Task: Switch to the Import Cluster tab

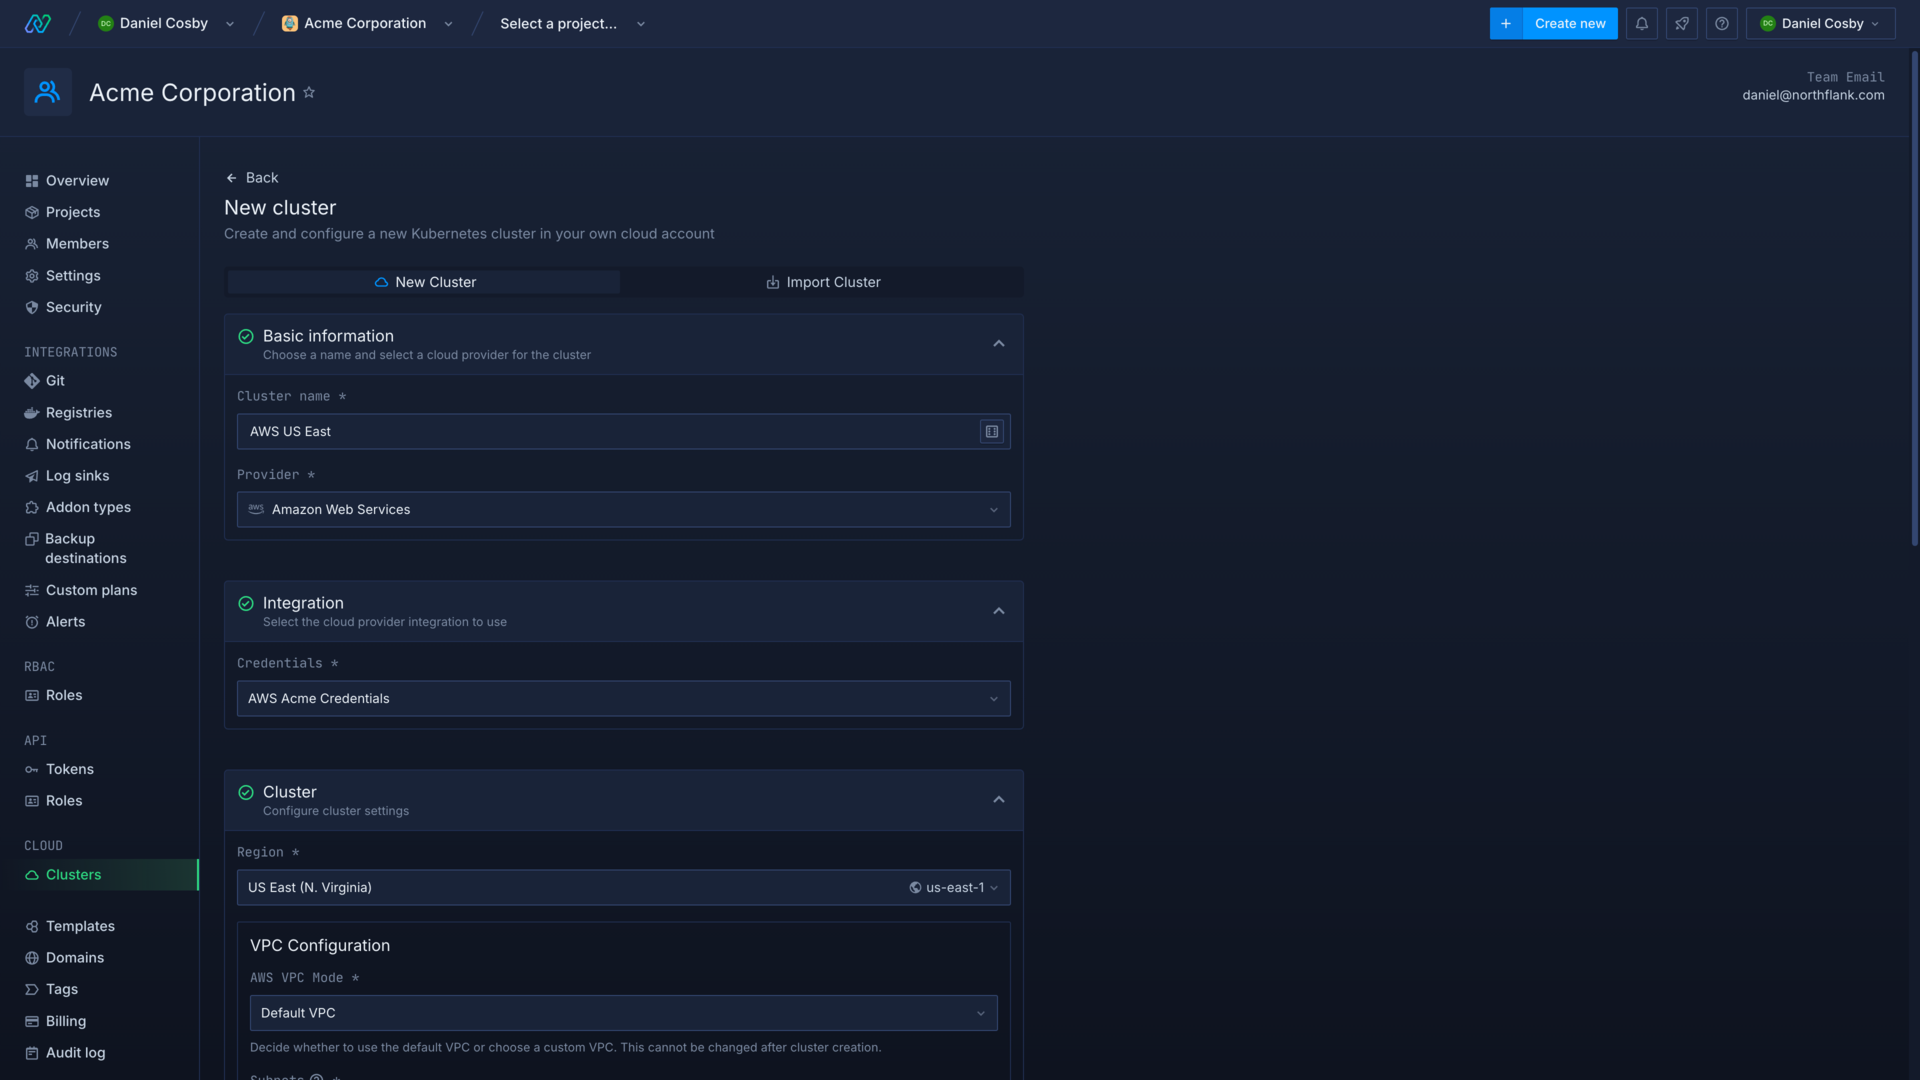Action: click(823, 282)
